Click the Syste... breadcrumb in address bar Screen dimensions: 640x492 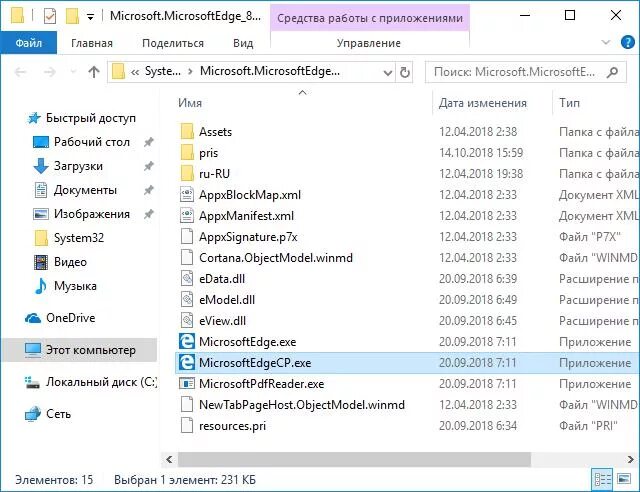click(162, 71)
